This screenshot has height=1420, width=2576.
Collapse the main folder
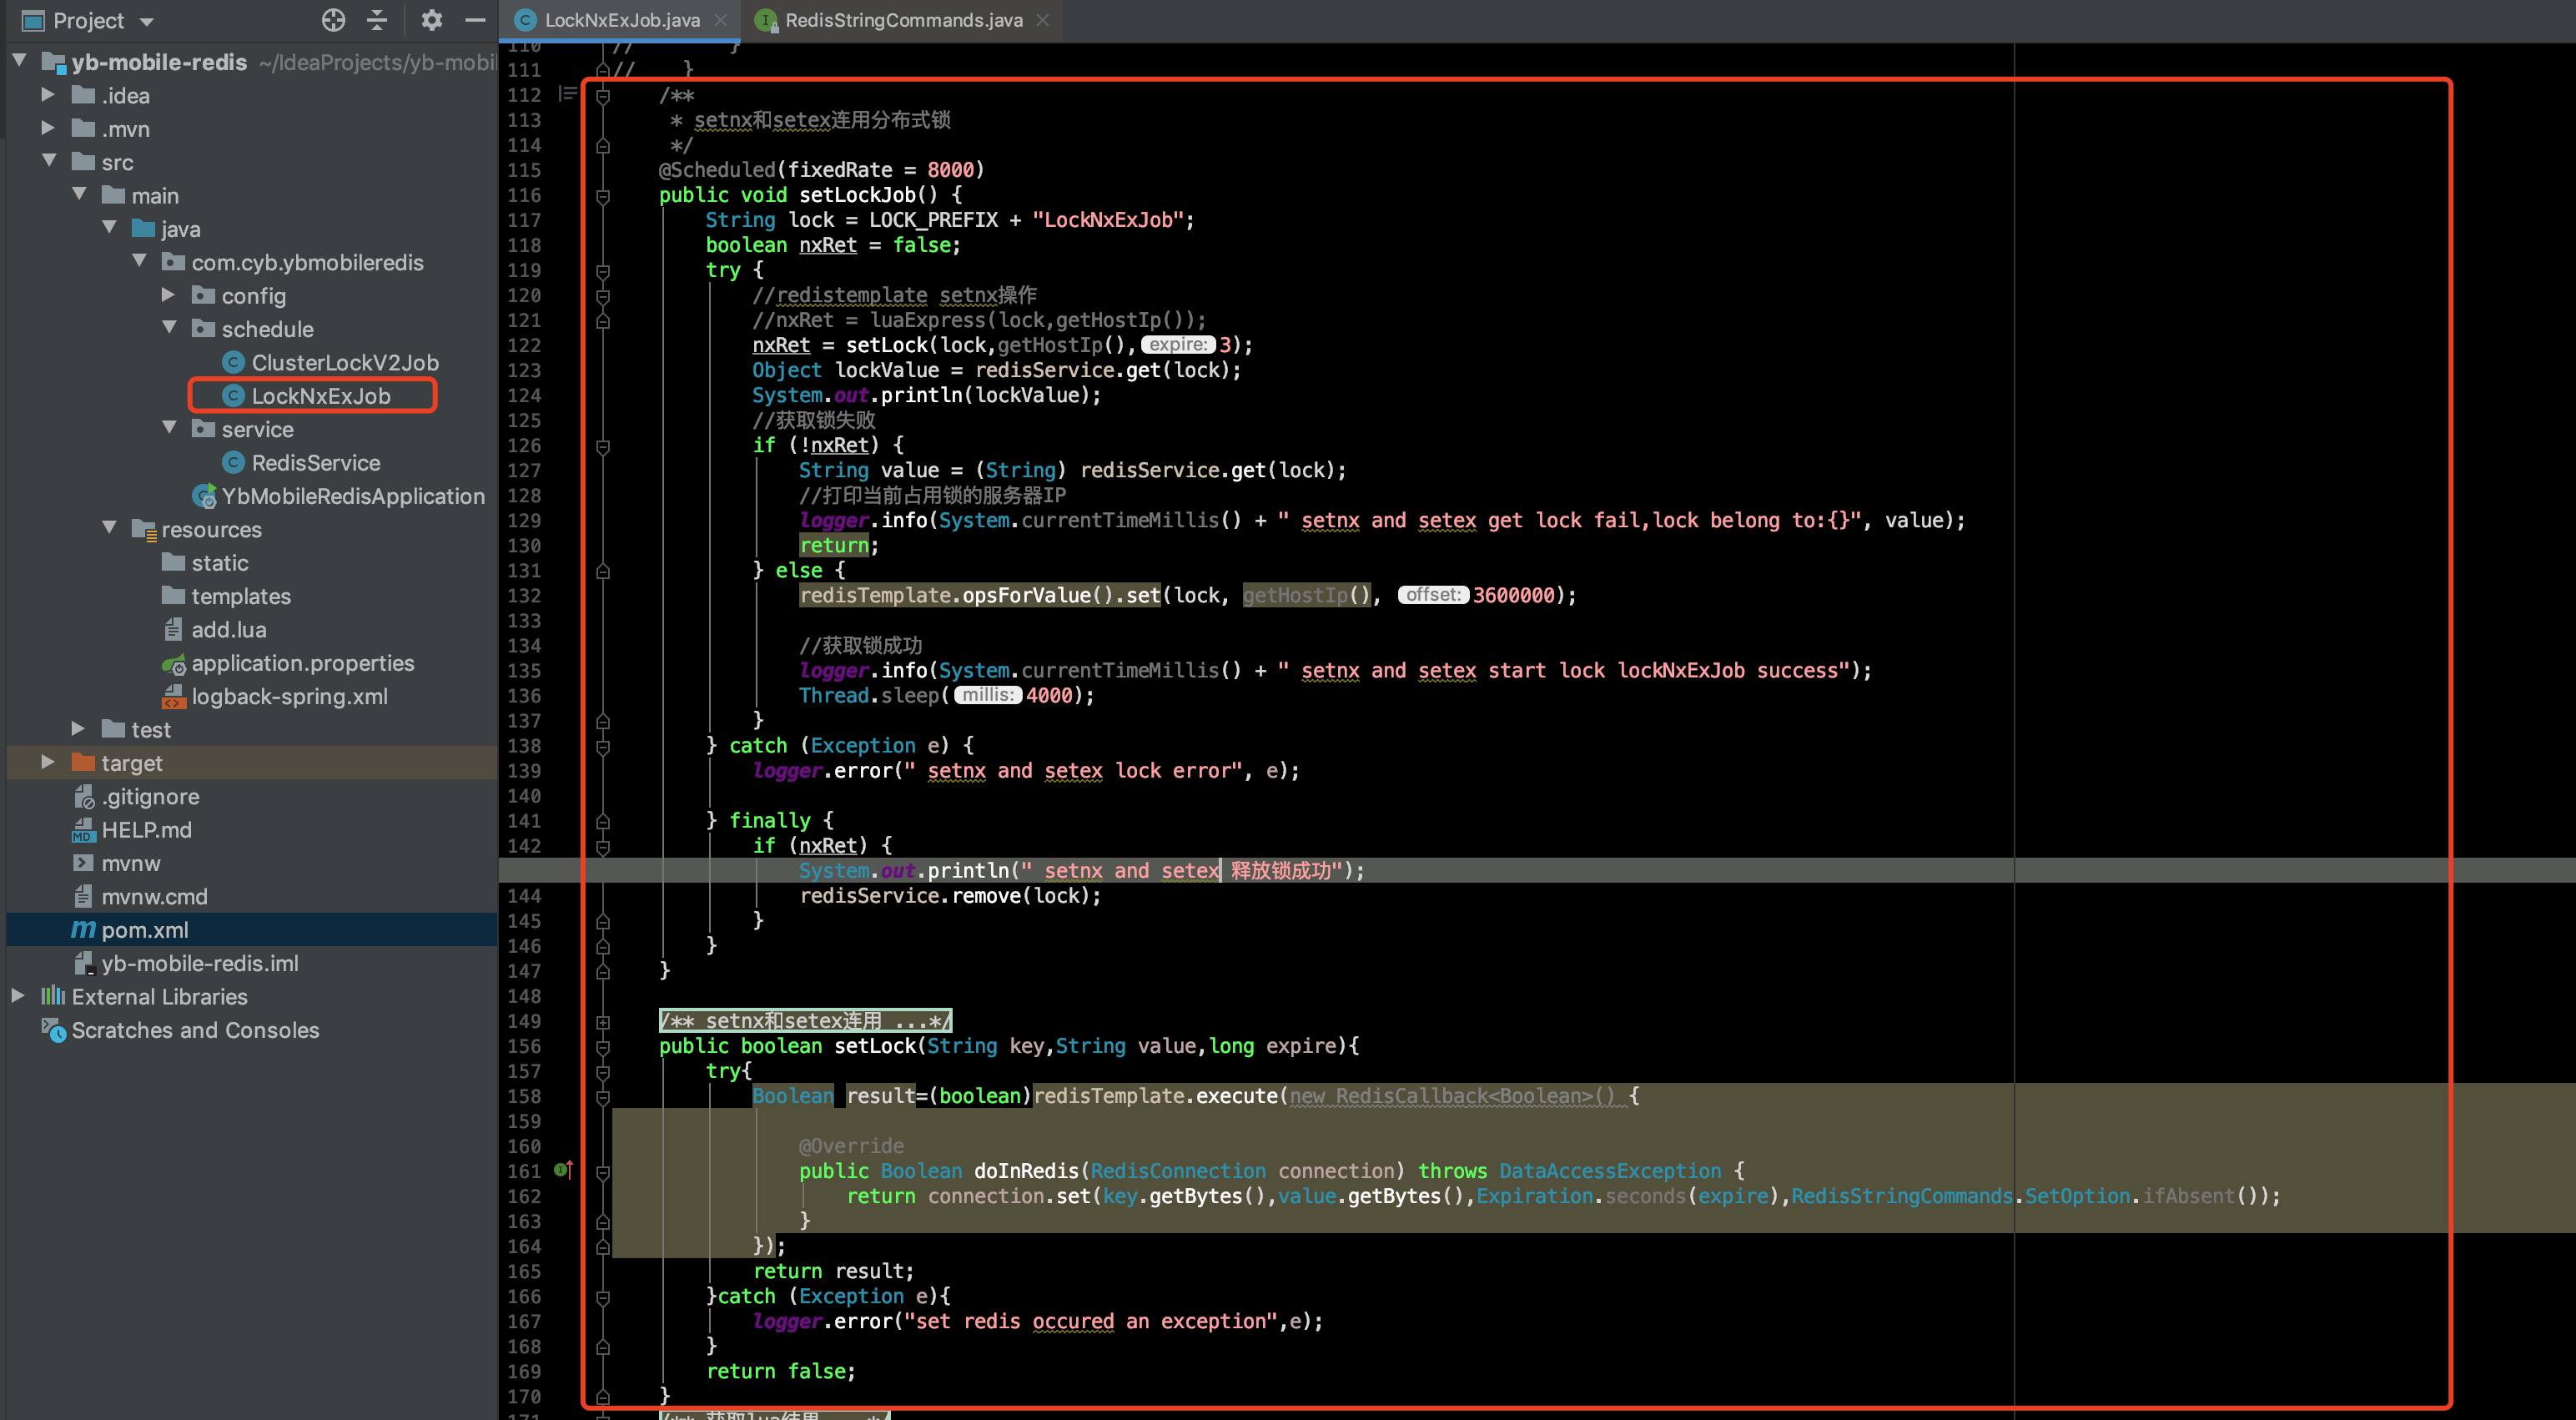coord(79,194)
